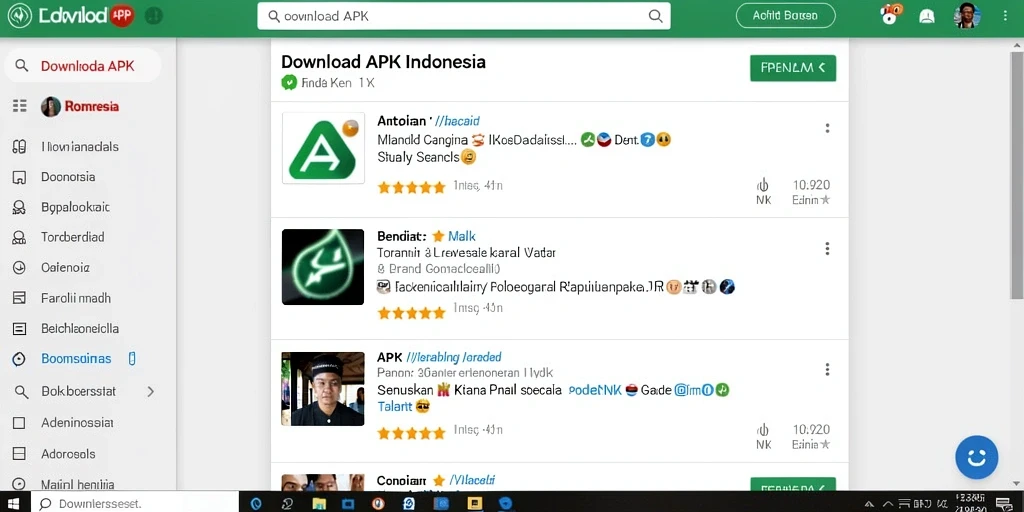1024x512 pixels.
Task: Open the notifications bell icon in header
Action: pos(927,16)
